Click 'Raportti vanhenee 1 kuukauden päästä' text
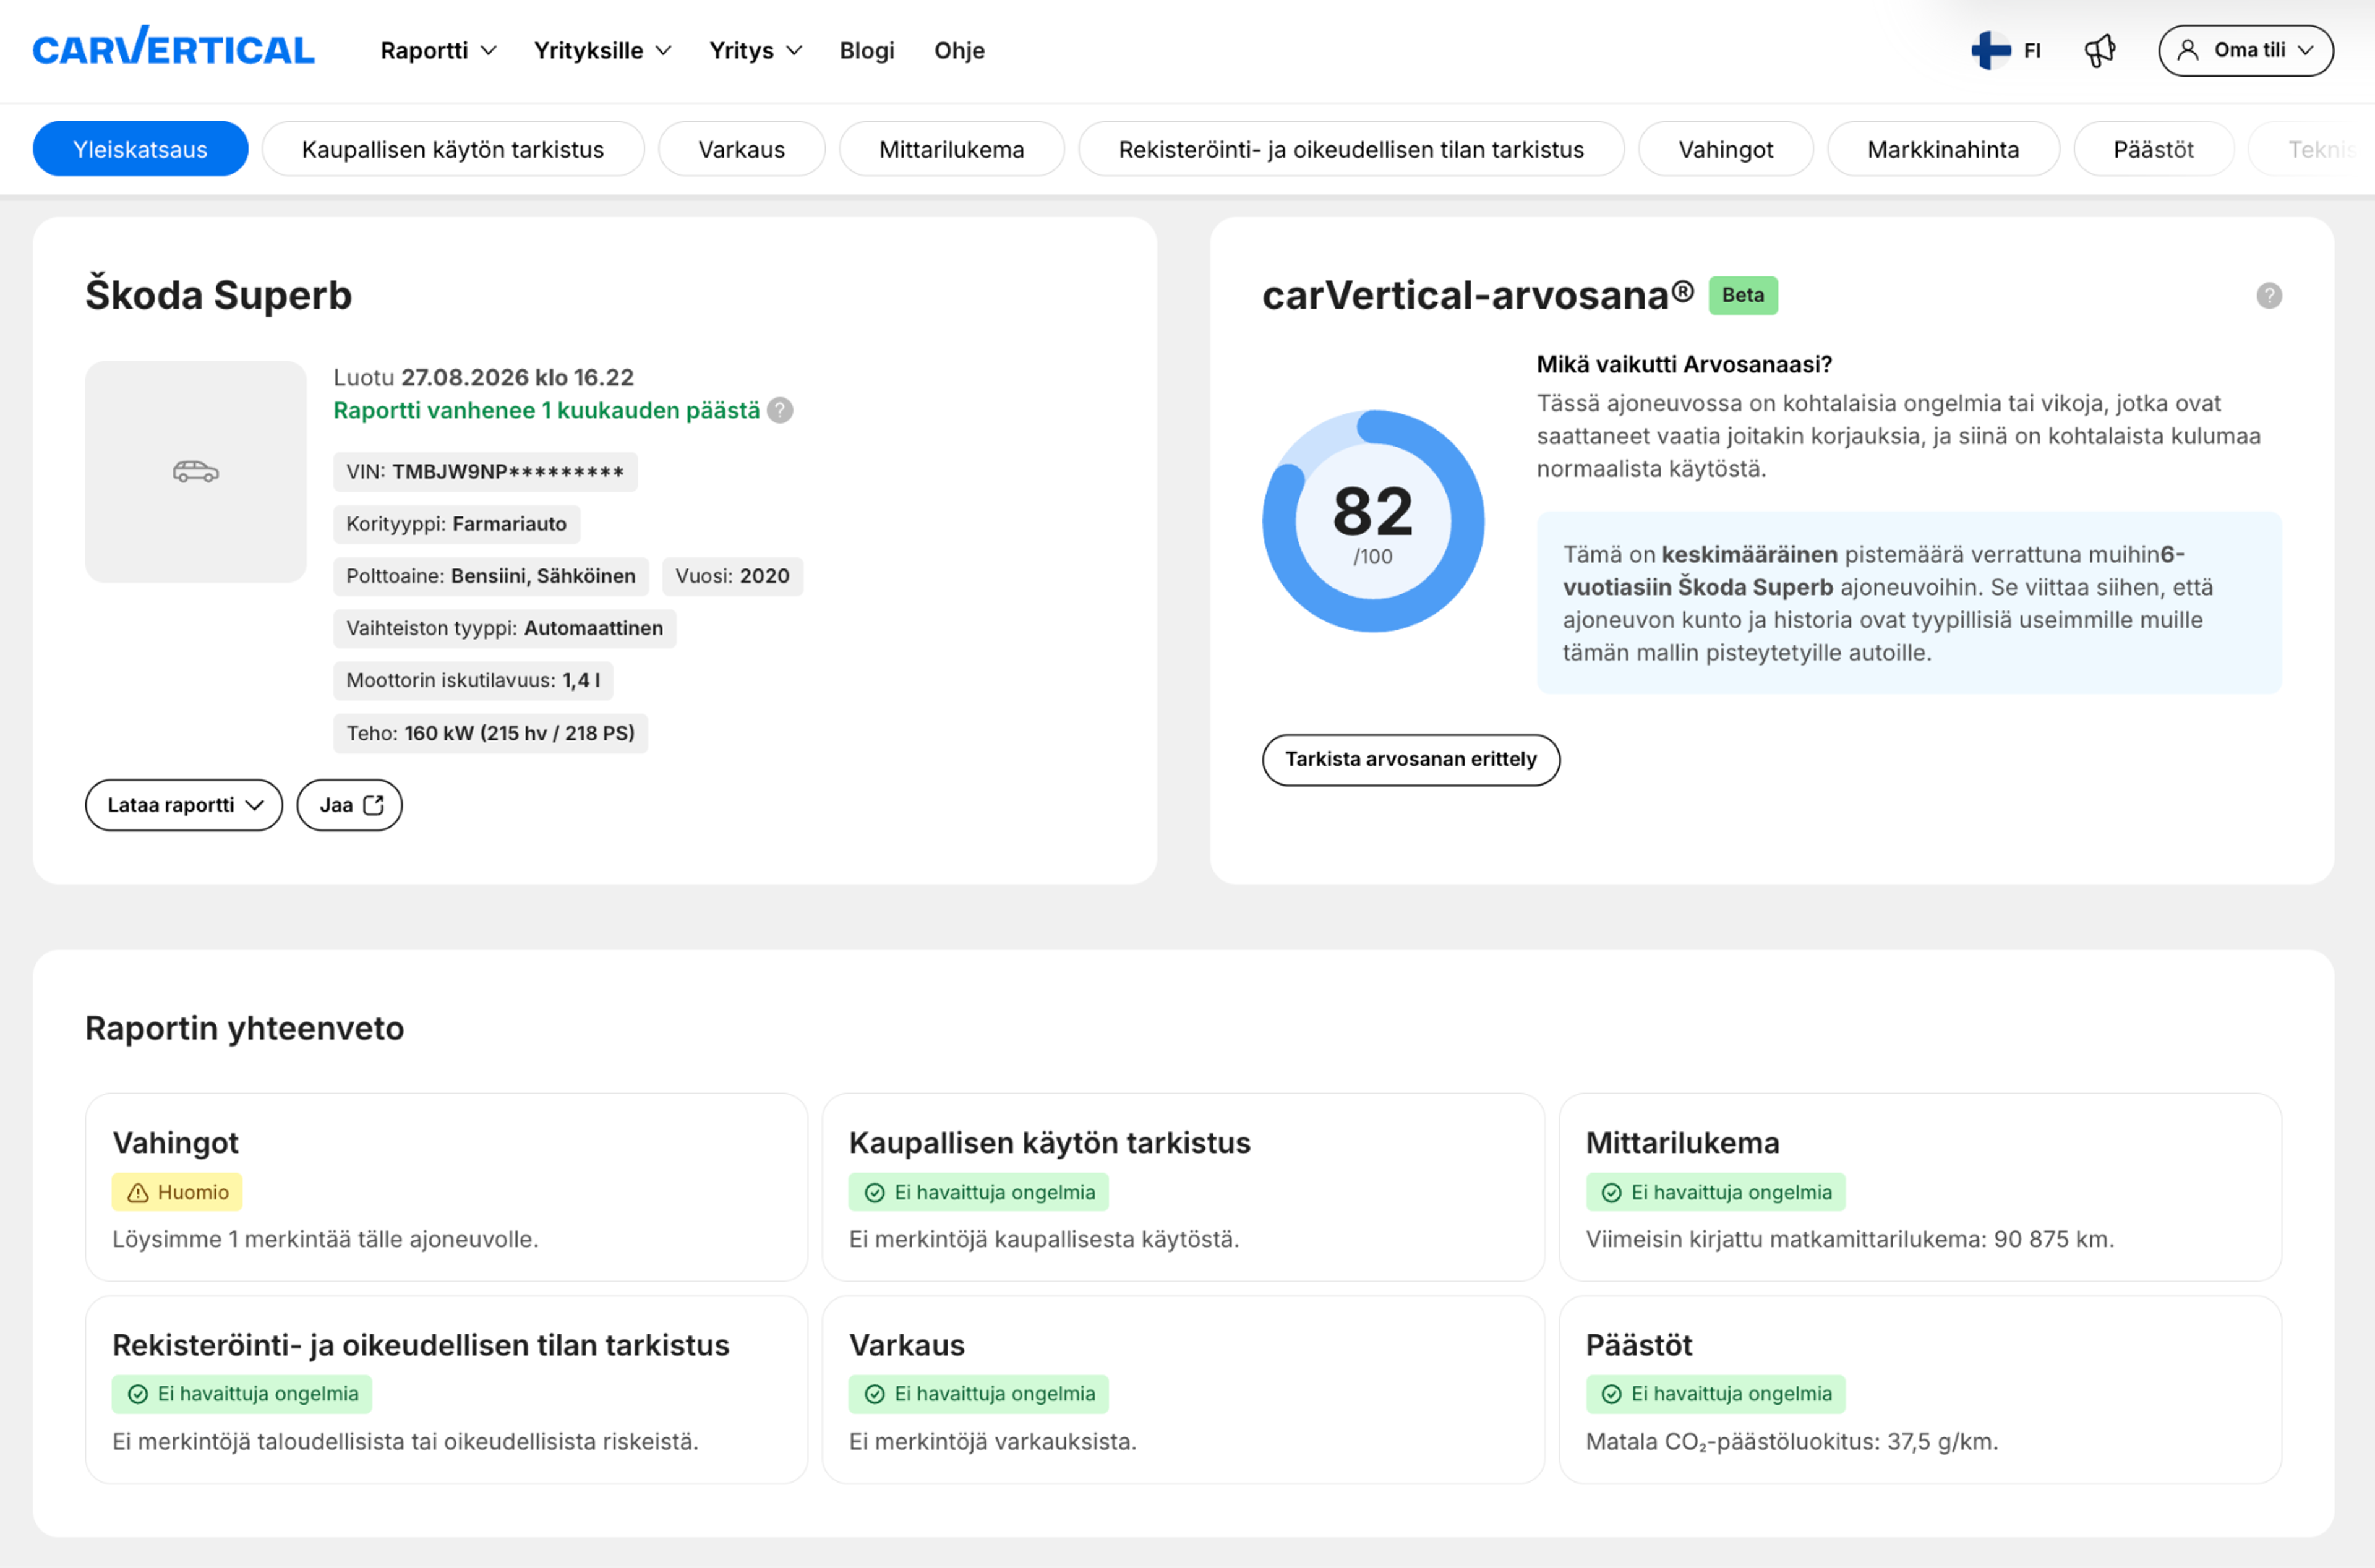This screenshot has width=2375, height=1568. coord(546,411)
